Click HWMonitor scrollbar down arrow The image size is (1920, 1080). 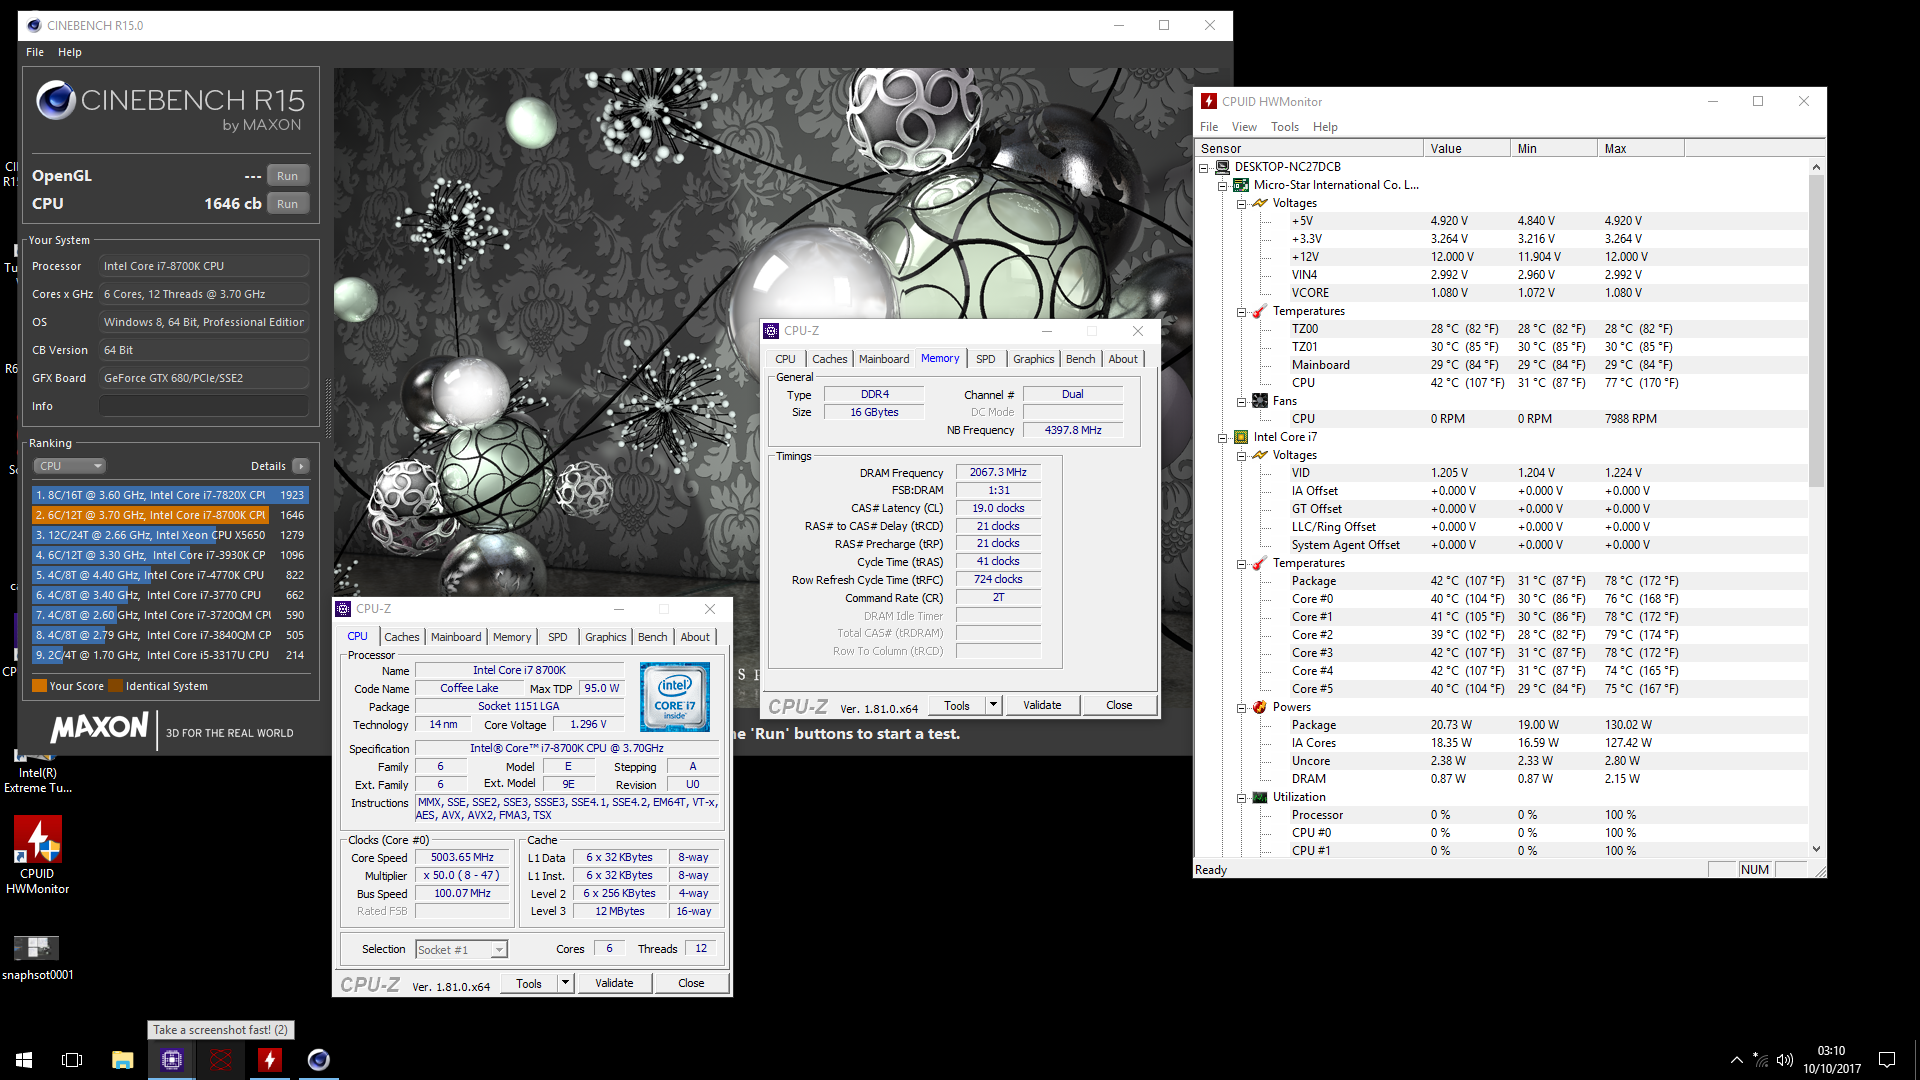(1816, 849)
